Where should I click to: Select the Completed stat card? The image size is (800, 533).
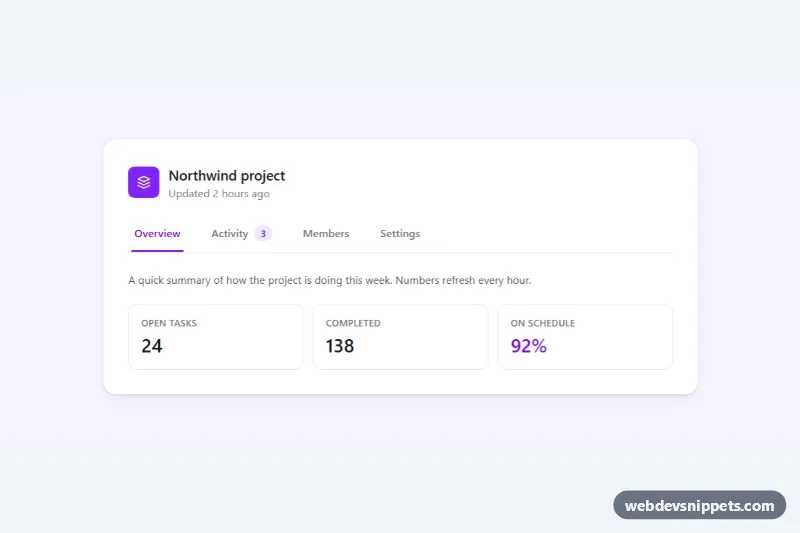[x=401, y=337]
